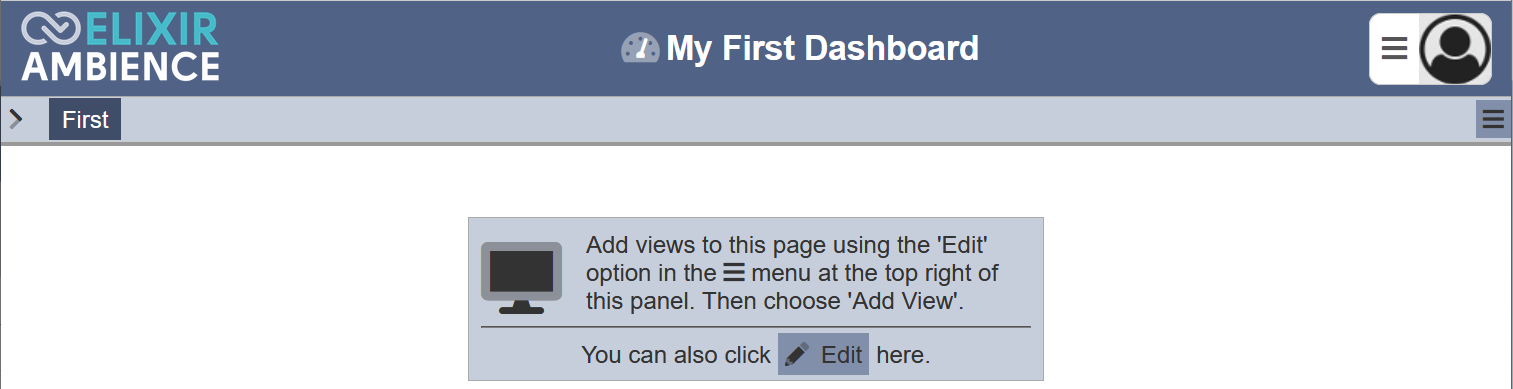
Task: Click the AMBIENCE wordmark in the header
Action: [x=121, y=66]
